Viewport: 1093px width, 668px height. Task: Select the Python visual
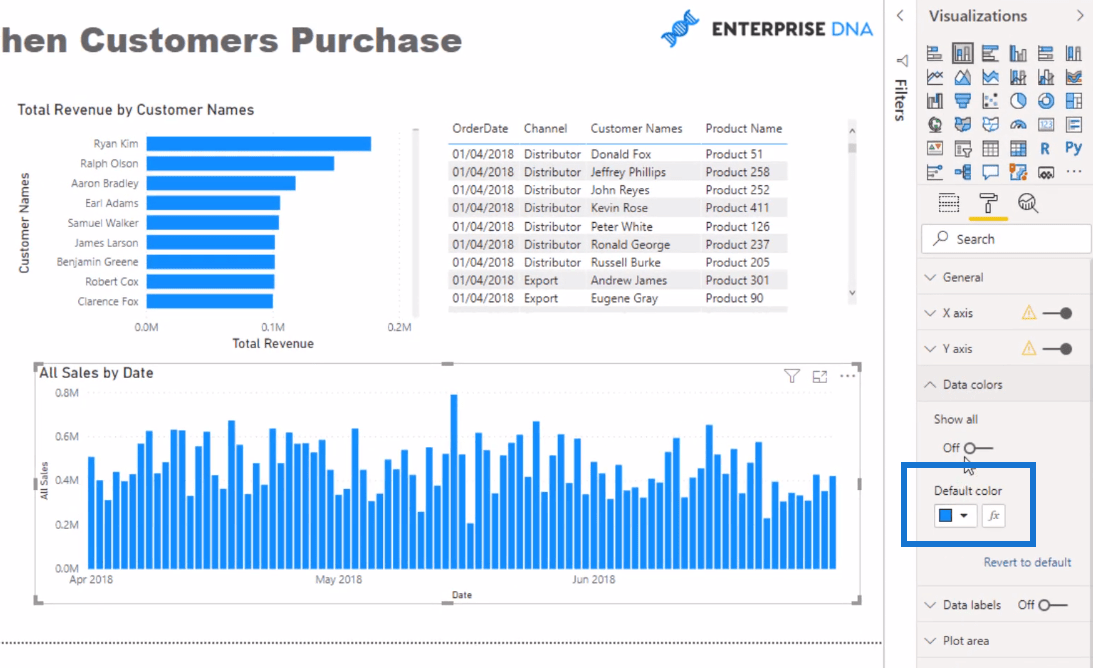coord(1073,148)
